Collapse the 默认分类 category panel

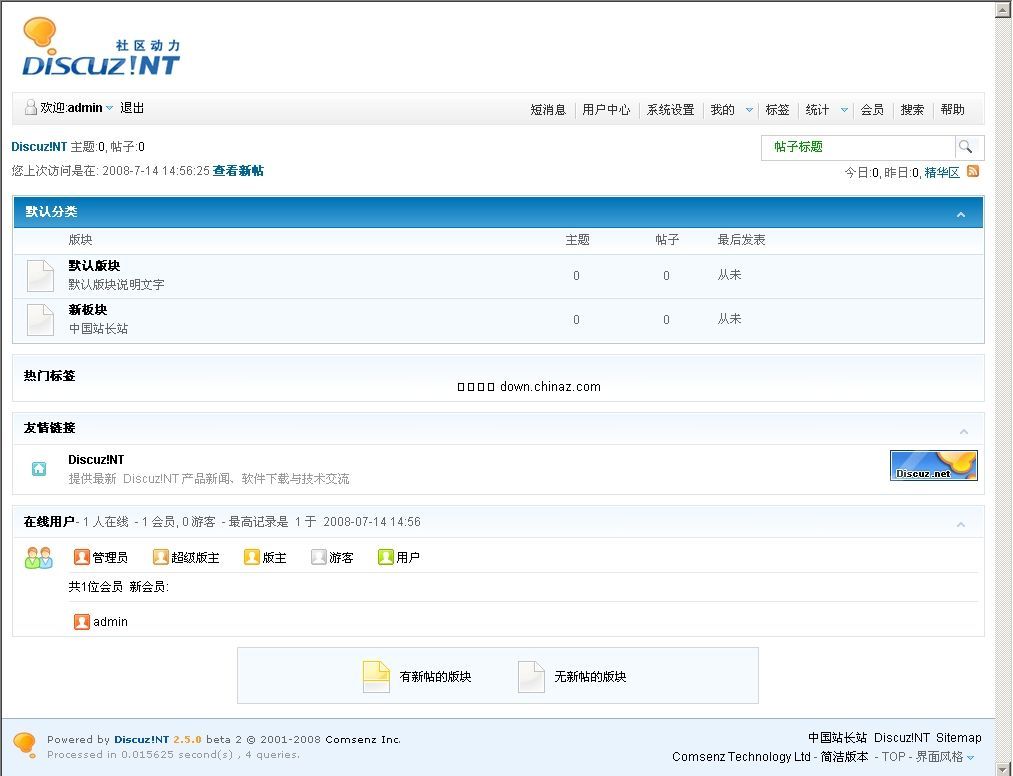tap(961, 212)
